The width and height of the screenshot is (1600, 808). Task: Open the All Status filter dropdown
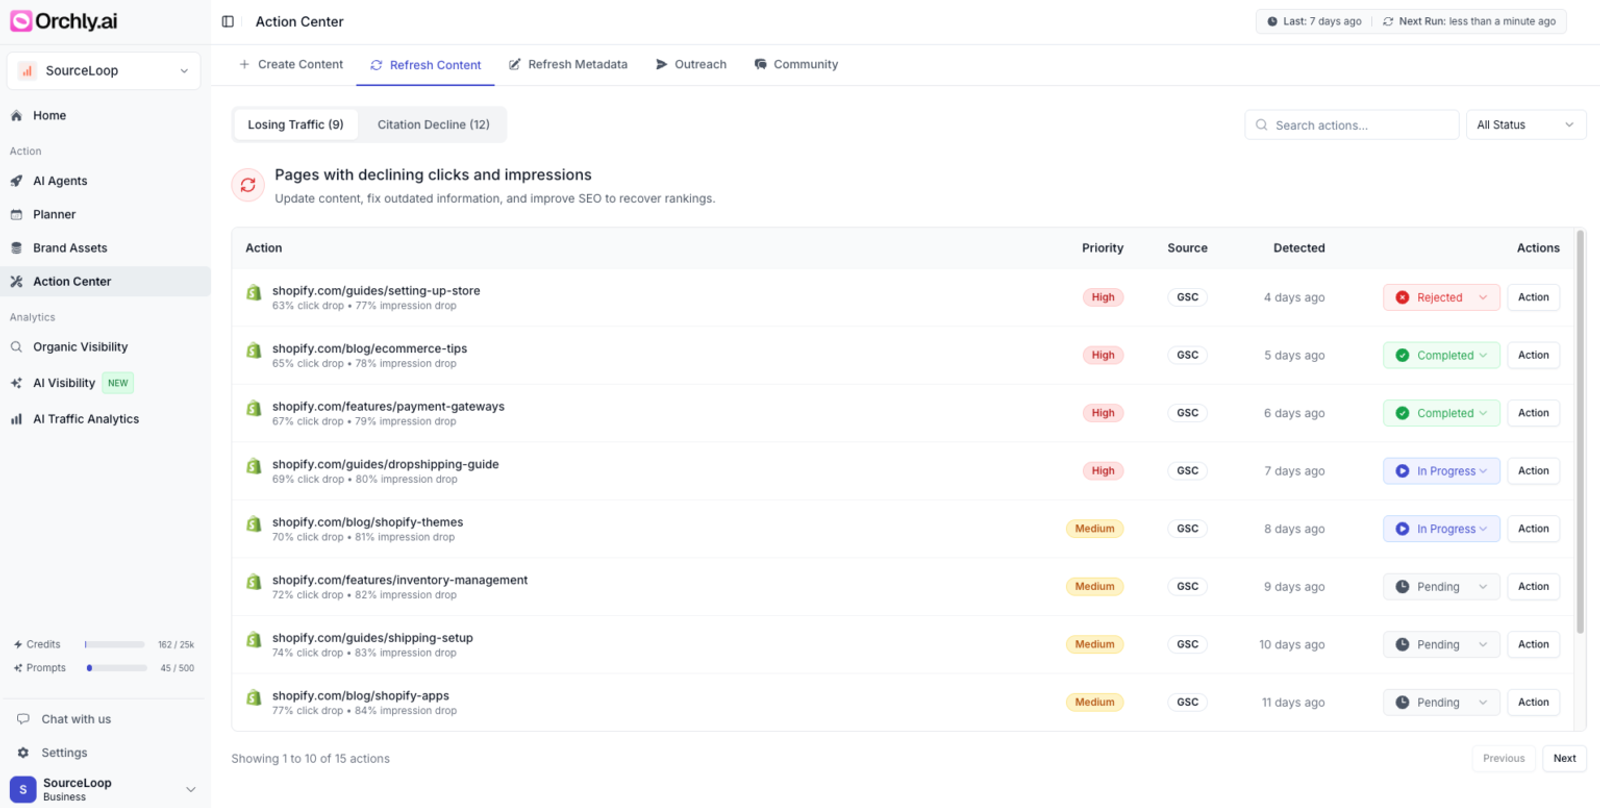coord(1524,125)
